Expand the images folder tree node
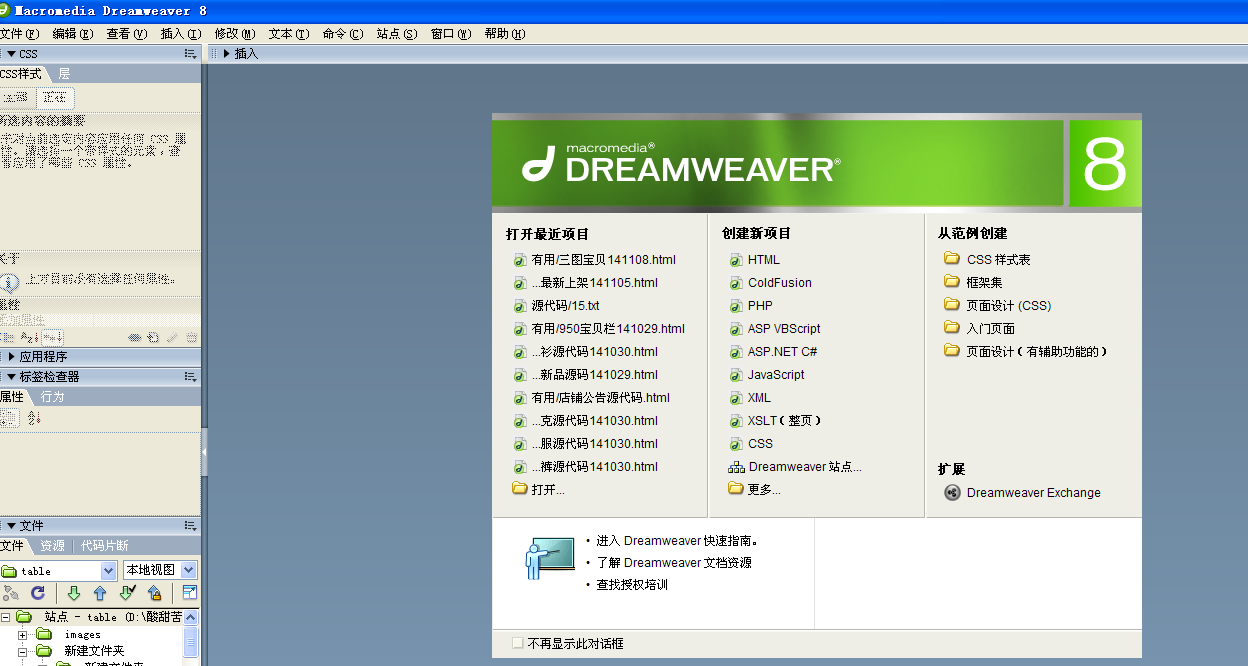Screen dimensions: 1248x666 [22, 635]
